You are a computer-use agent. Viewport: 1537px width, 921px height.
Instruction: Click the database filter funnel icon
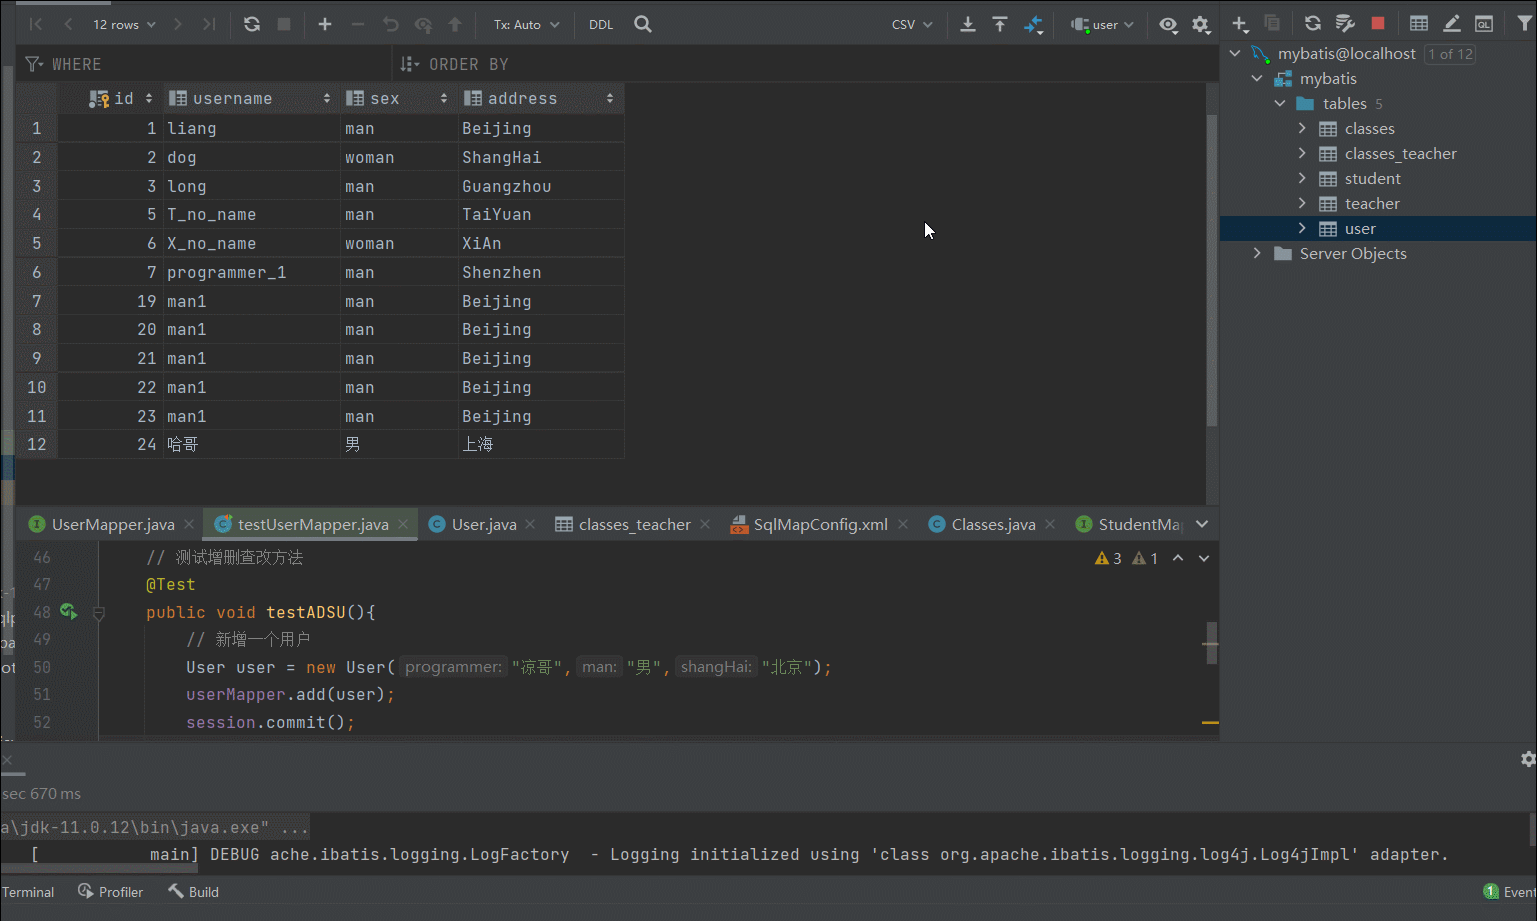1524,24
